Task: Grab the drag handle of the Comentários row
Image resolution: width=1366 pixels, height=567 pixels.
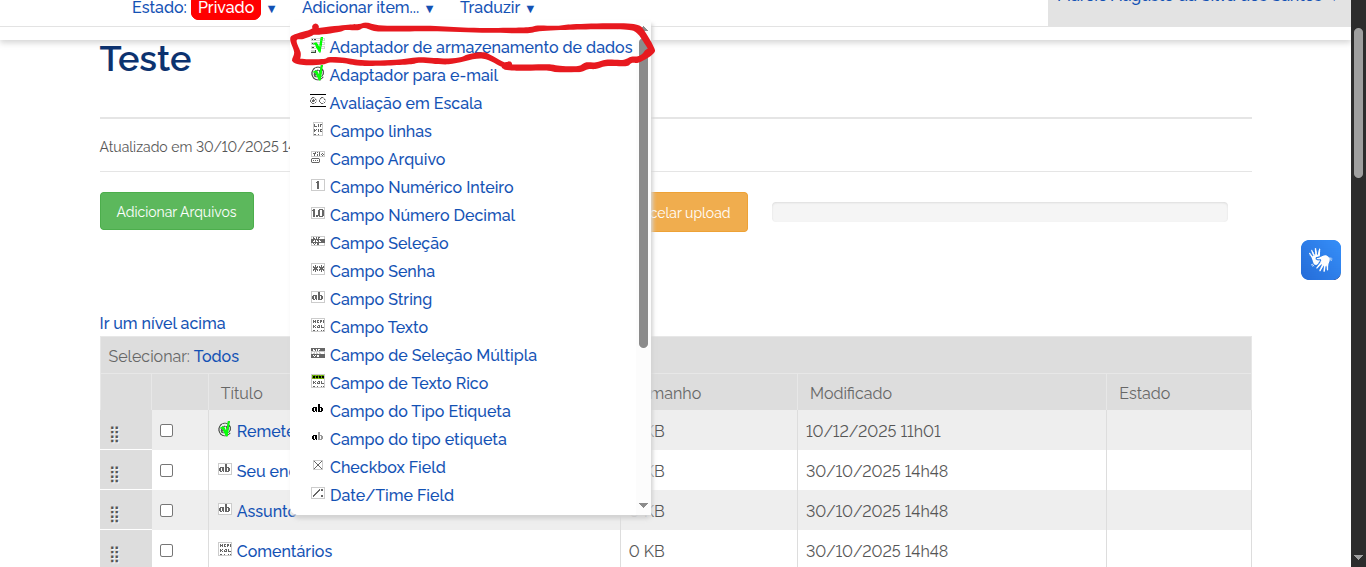Action: [x=114, y=554]
